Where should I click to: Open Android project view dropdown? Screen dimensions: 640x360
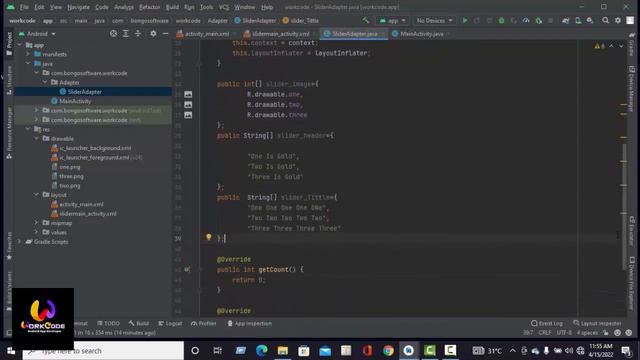point(37,33)
